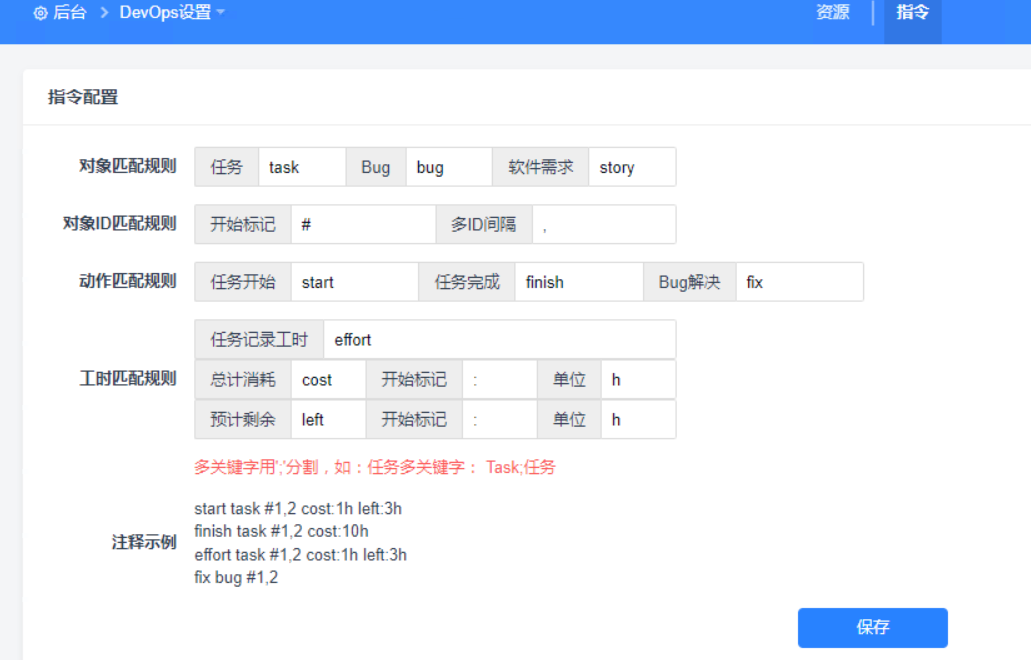The height and width of the screenshot is (660, 1031).
Task: Click the 任务记录工时 field containing effort
Action: pyautogui.click(x=500, y=340)
